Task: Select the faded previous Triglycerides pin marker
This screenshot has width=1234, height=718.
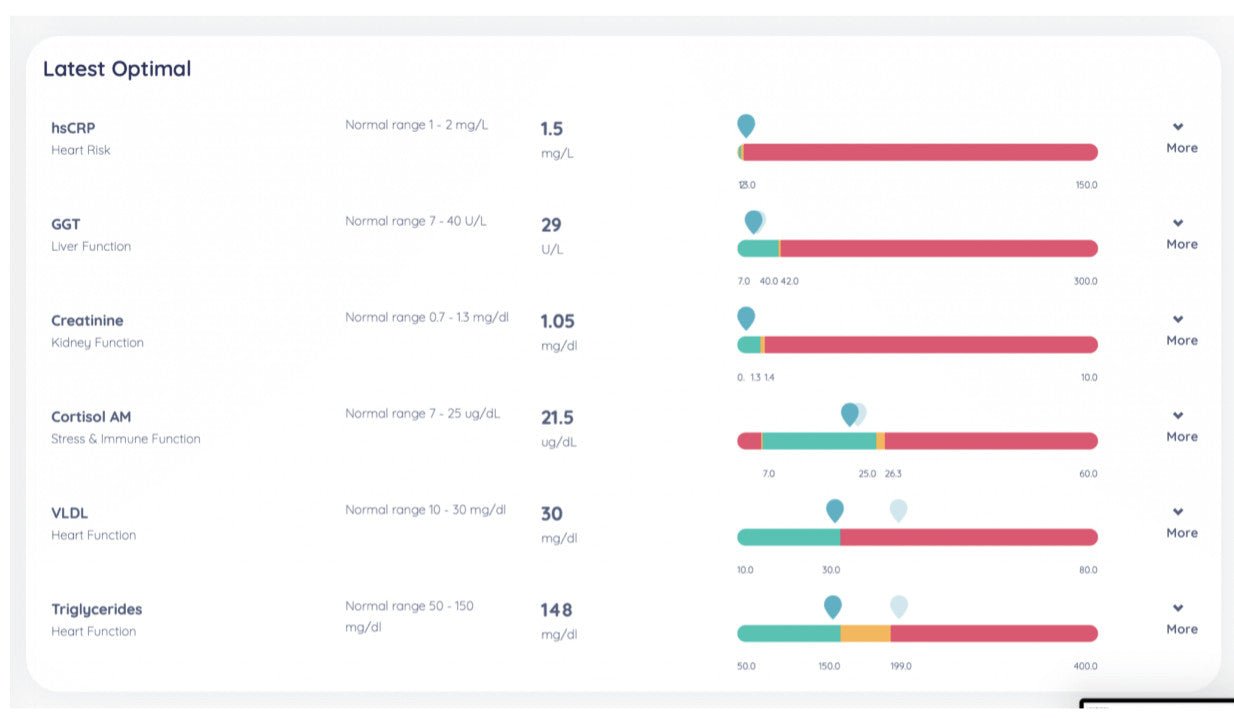Action: pyautogui.click(x=899, y=606)
